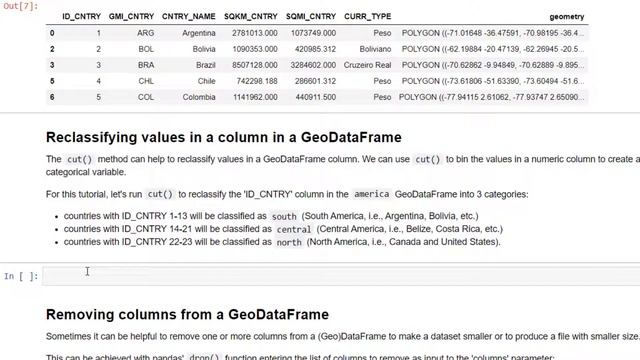Click the ID_CNTRY 22-23 bullet line
The image size is (640, 360).
(282, 242)
